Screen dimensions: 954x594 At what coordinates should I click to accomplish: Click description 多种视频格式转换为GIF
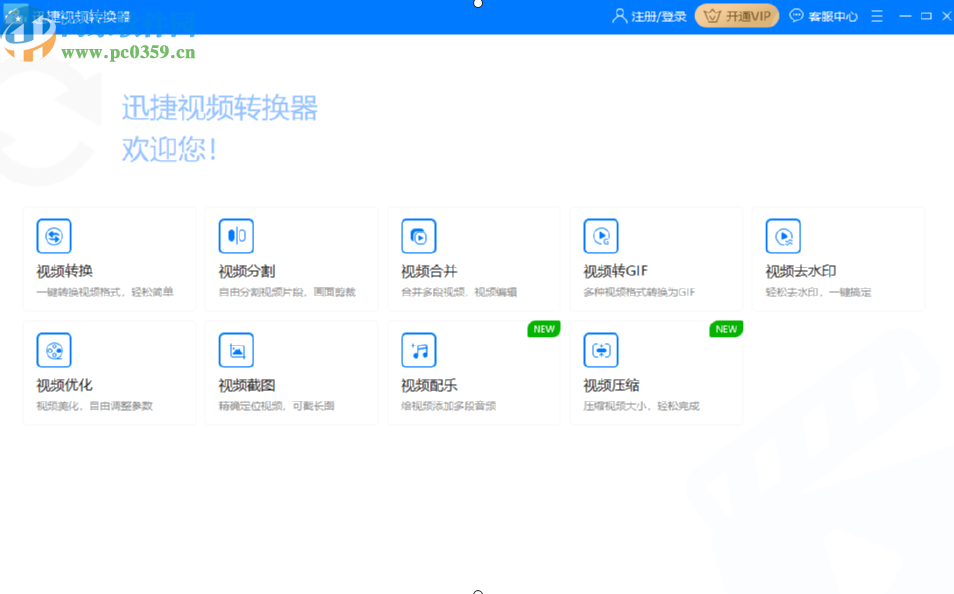639,292
